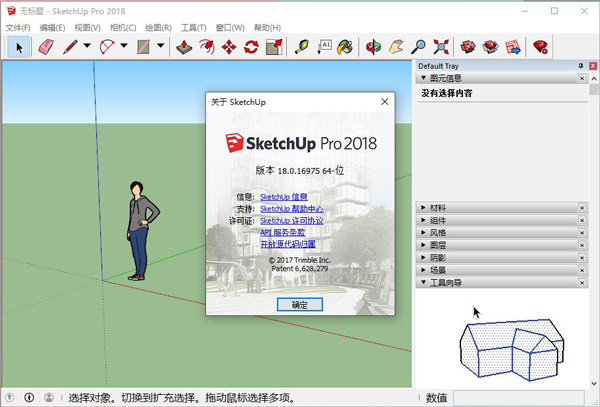Close the Default Tray panel

593,66
